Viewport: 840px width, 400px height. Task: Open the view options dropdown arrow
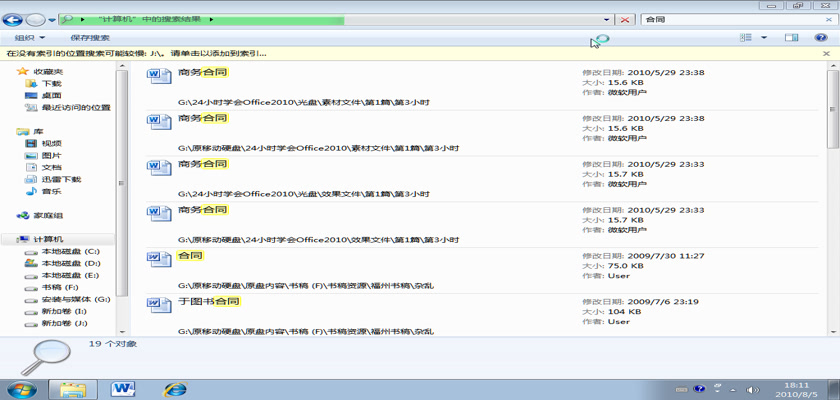pyautogui.click(x=765, y=38)
